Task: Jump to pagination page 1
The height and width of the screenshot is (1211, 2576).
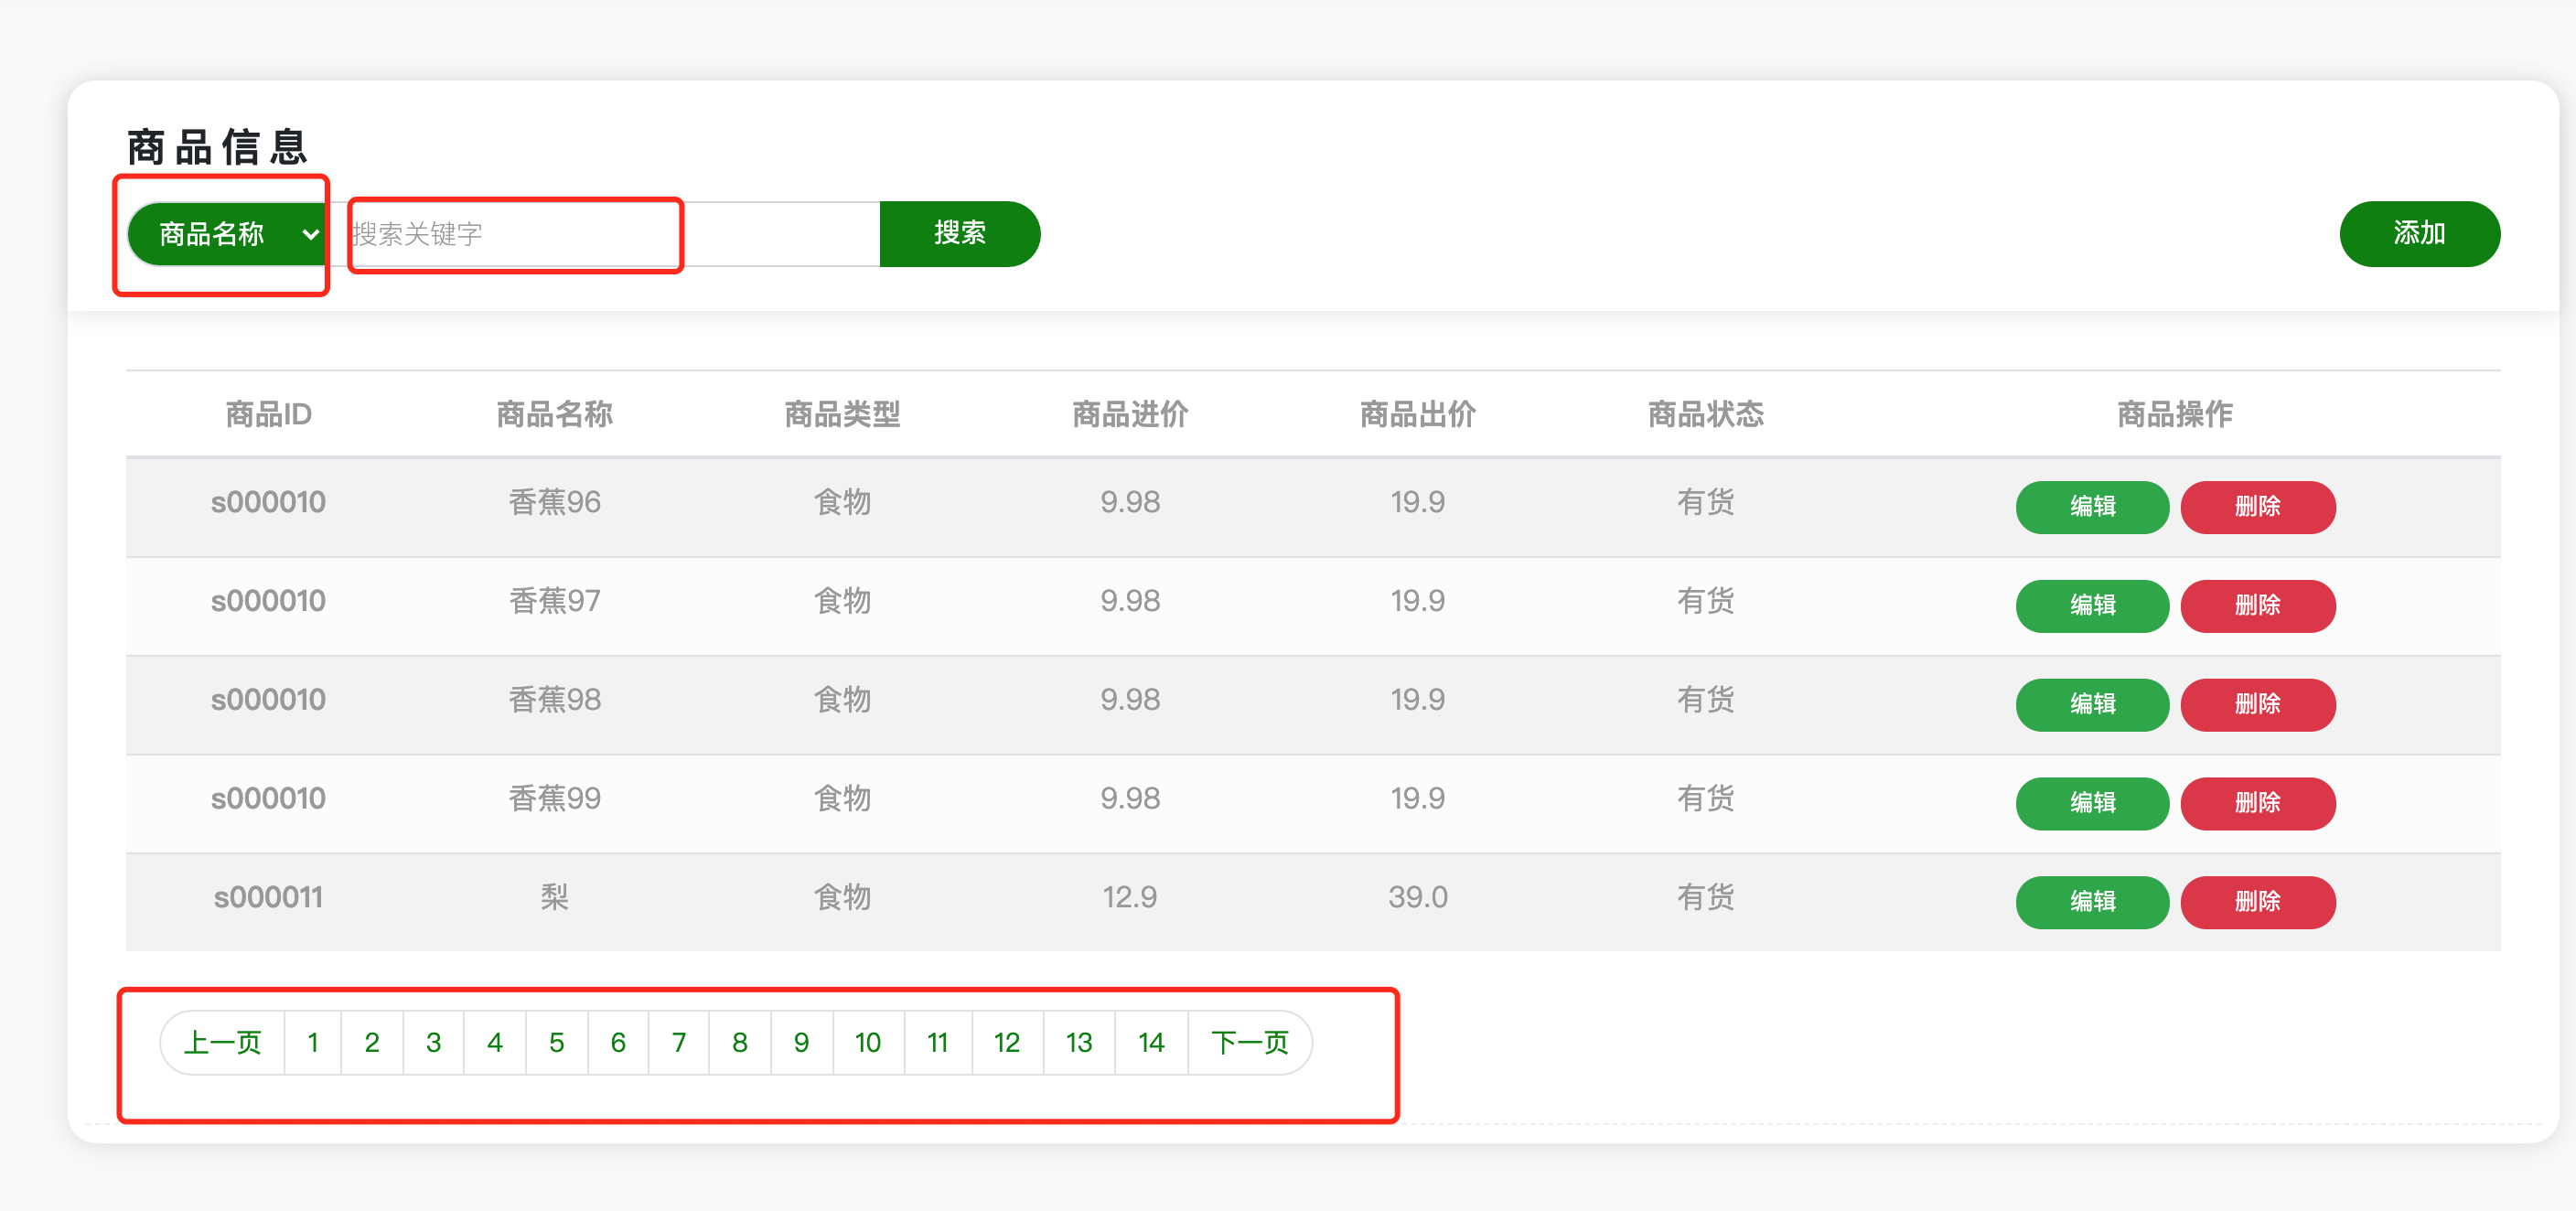Action: coord(313,1043)
